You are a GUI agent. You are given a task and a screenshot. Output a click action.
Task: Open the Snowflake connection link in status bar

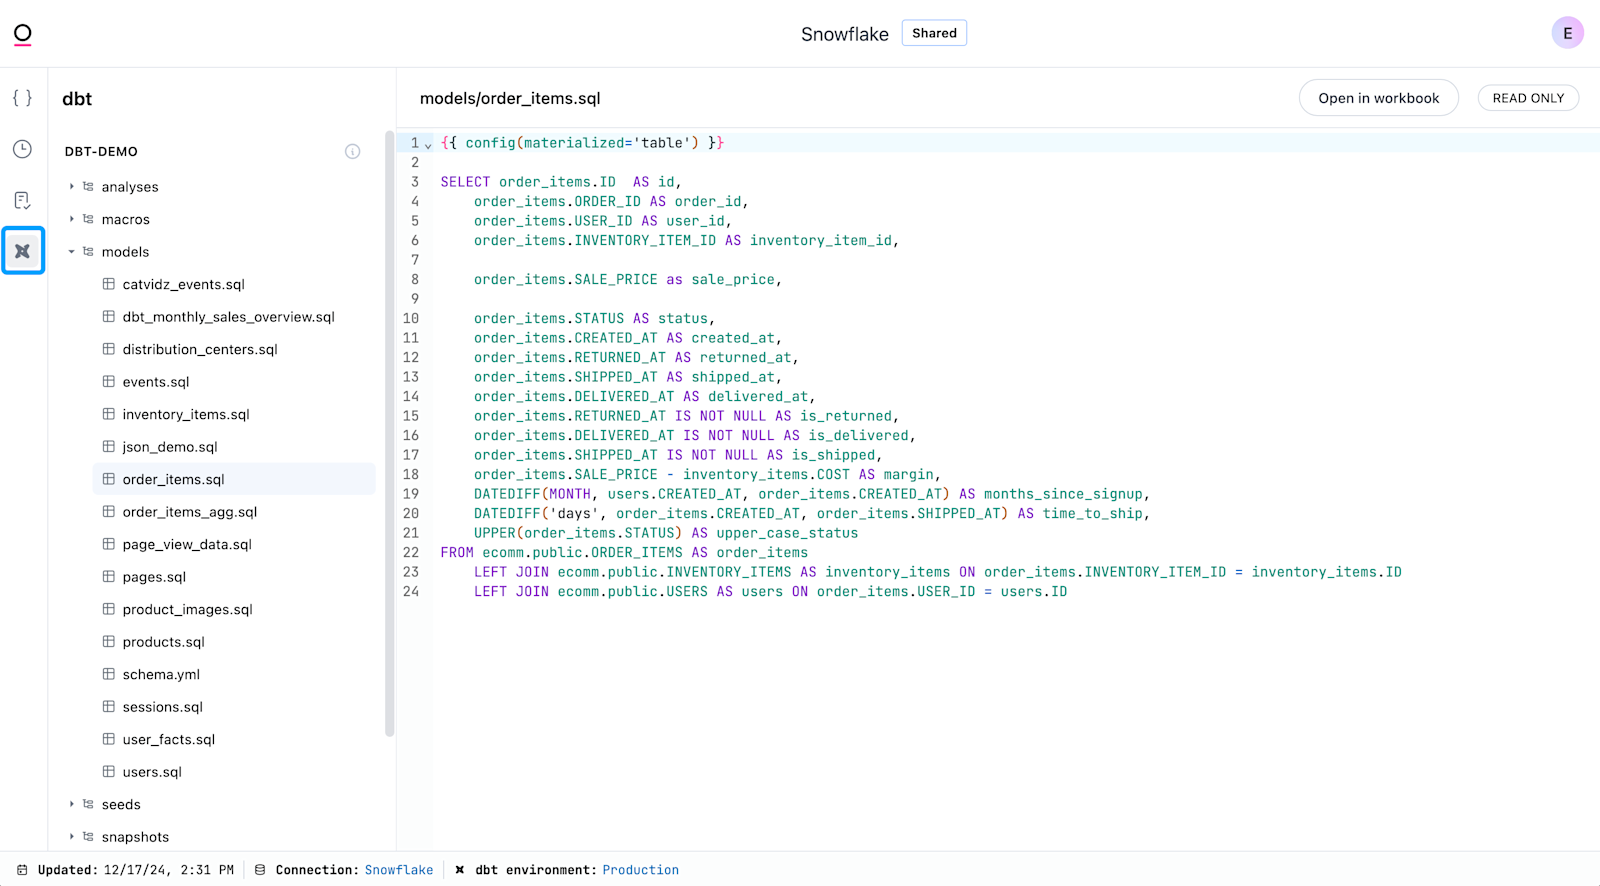click(399, 870)
